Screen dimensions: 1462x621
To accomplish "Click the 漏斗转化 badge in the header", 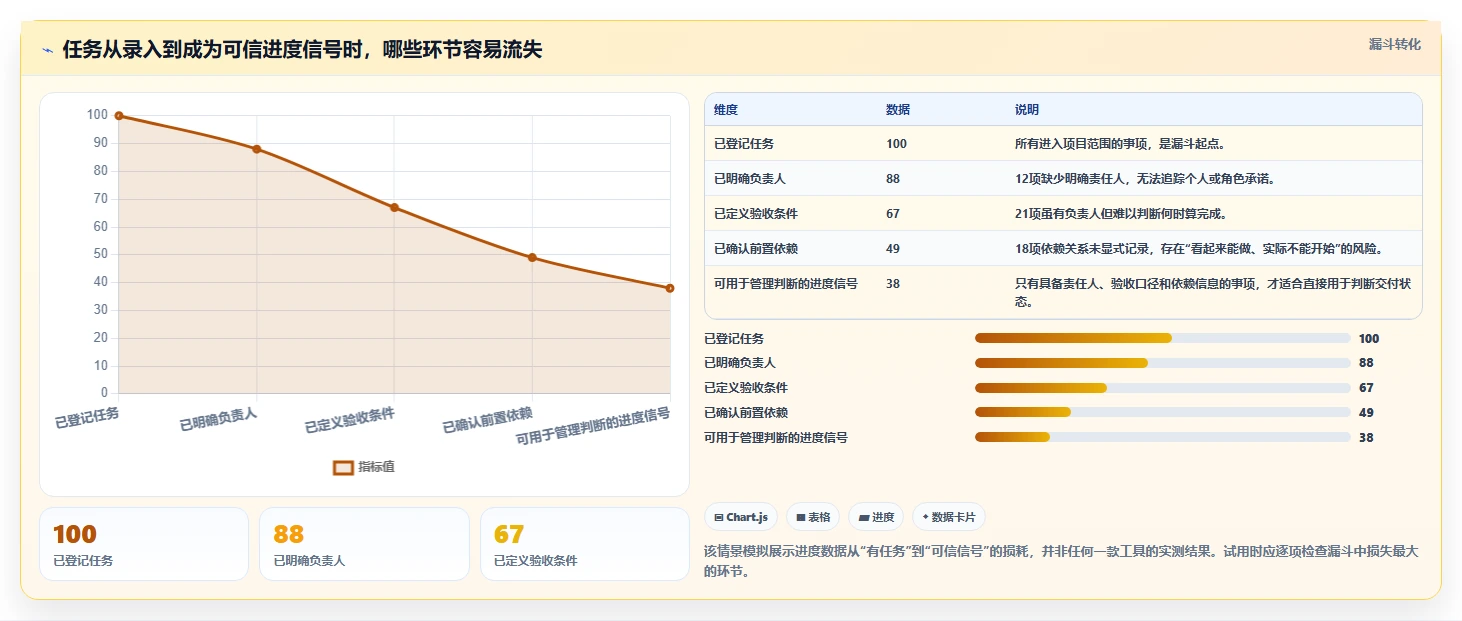I will click(1394, 45).
